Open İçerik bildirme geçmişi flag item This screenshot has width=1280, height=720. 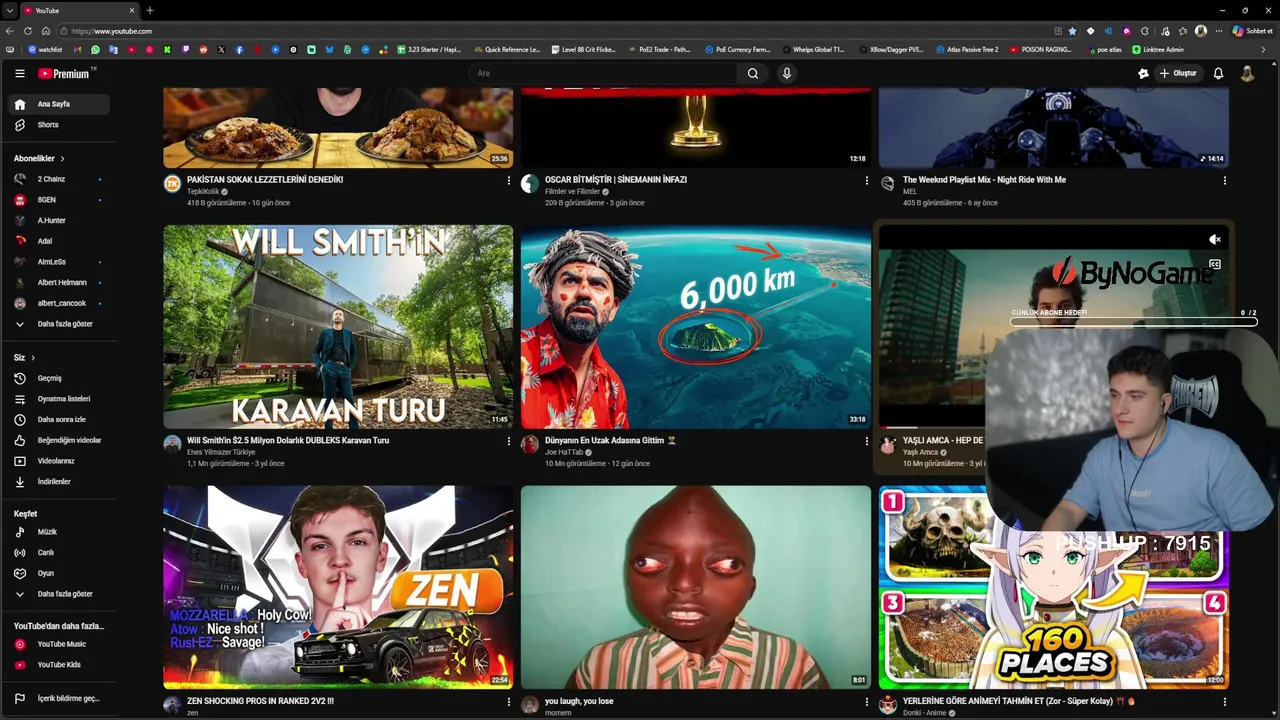(x=59, y=698)
